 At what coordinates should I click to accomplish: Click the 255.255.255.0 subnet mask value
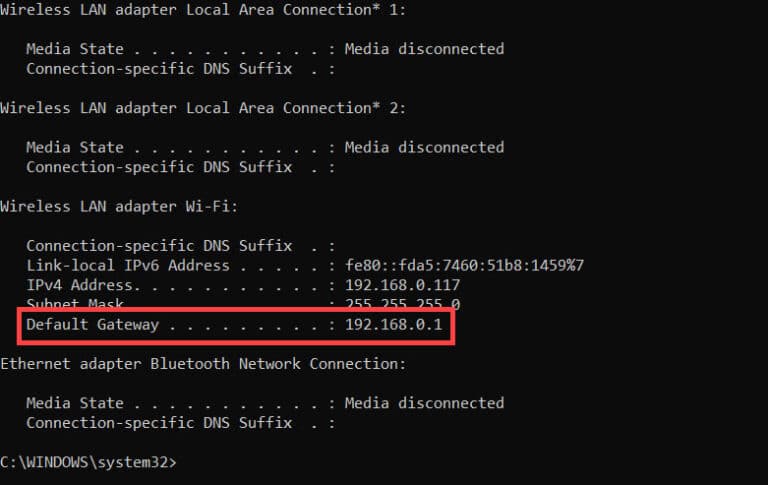click(402, 304)
